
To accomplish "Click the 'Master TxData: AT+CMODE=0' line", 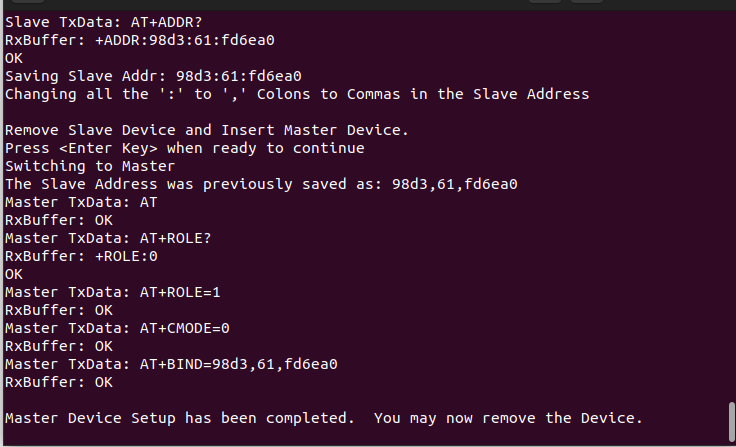I will point(117,328).
